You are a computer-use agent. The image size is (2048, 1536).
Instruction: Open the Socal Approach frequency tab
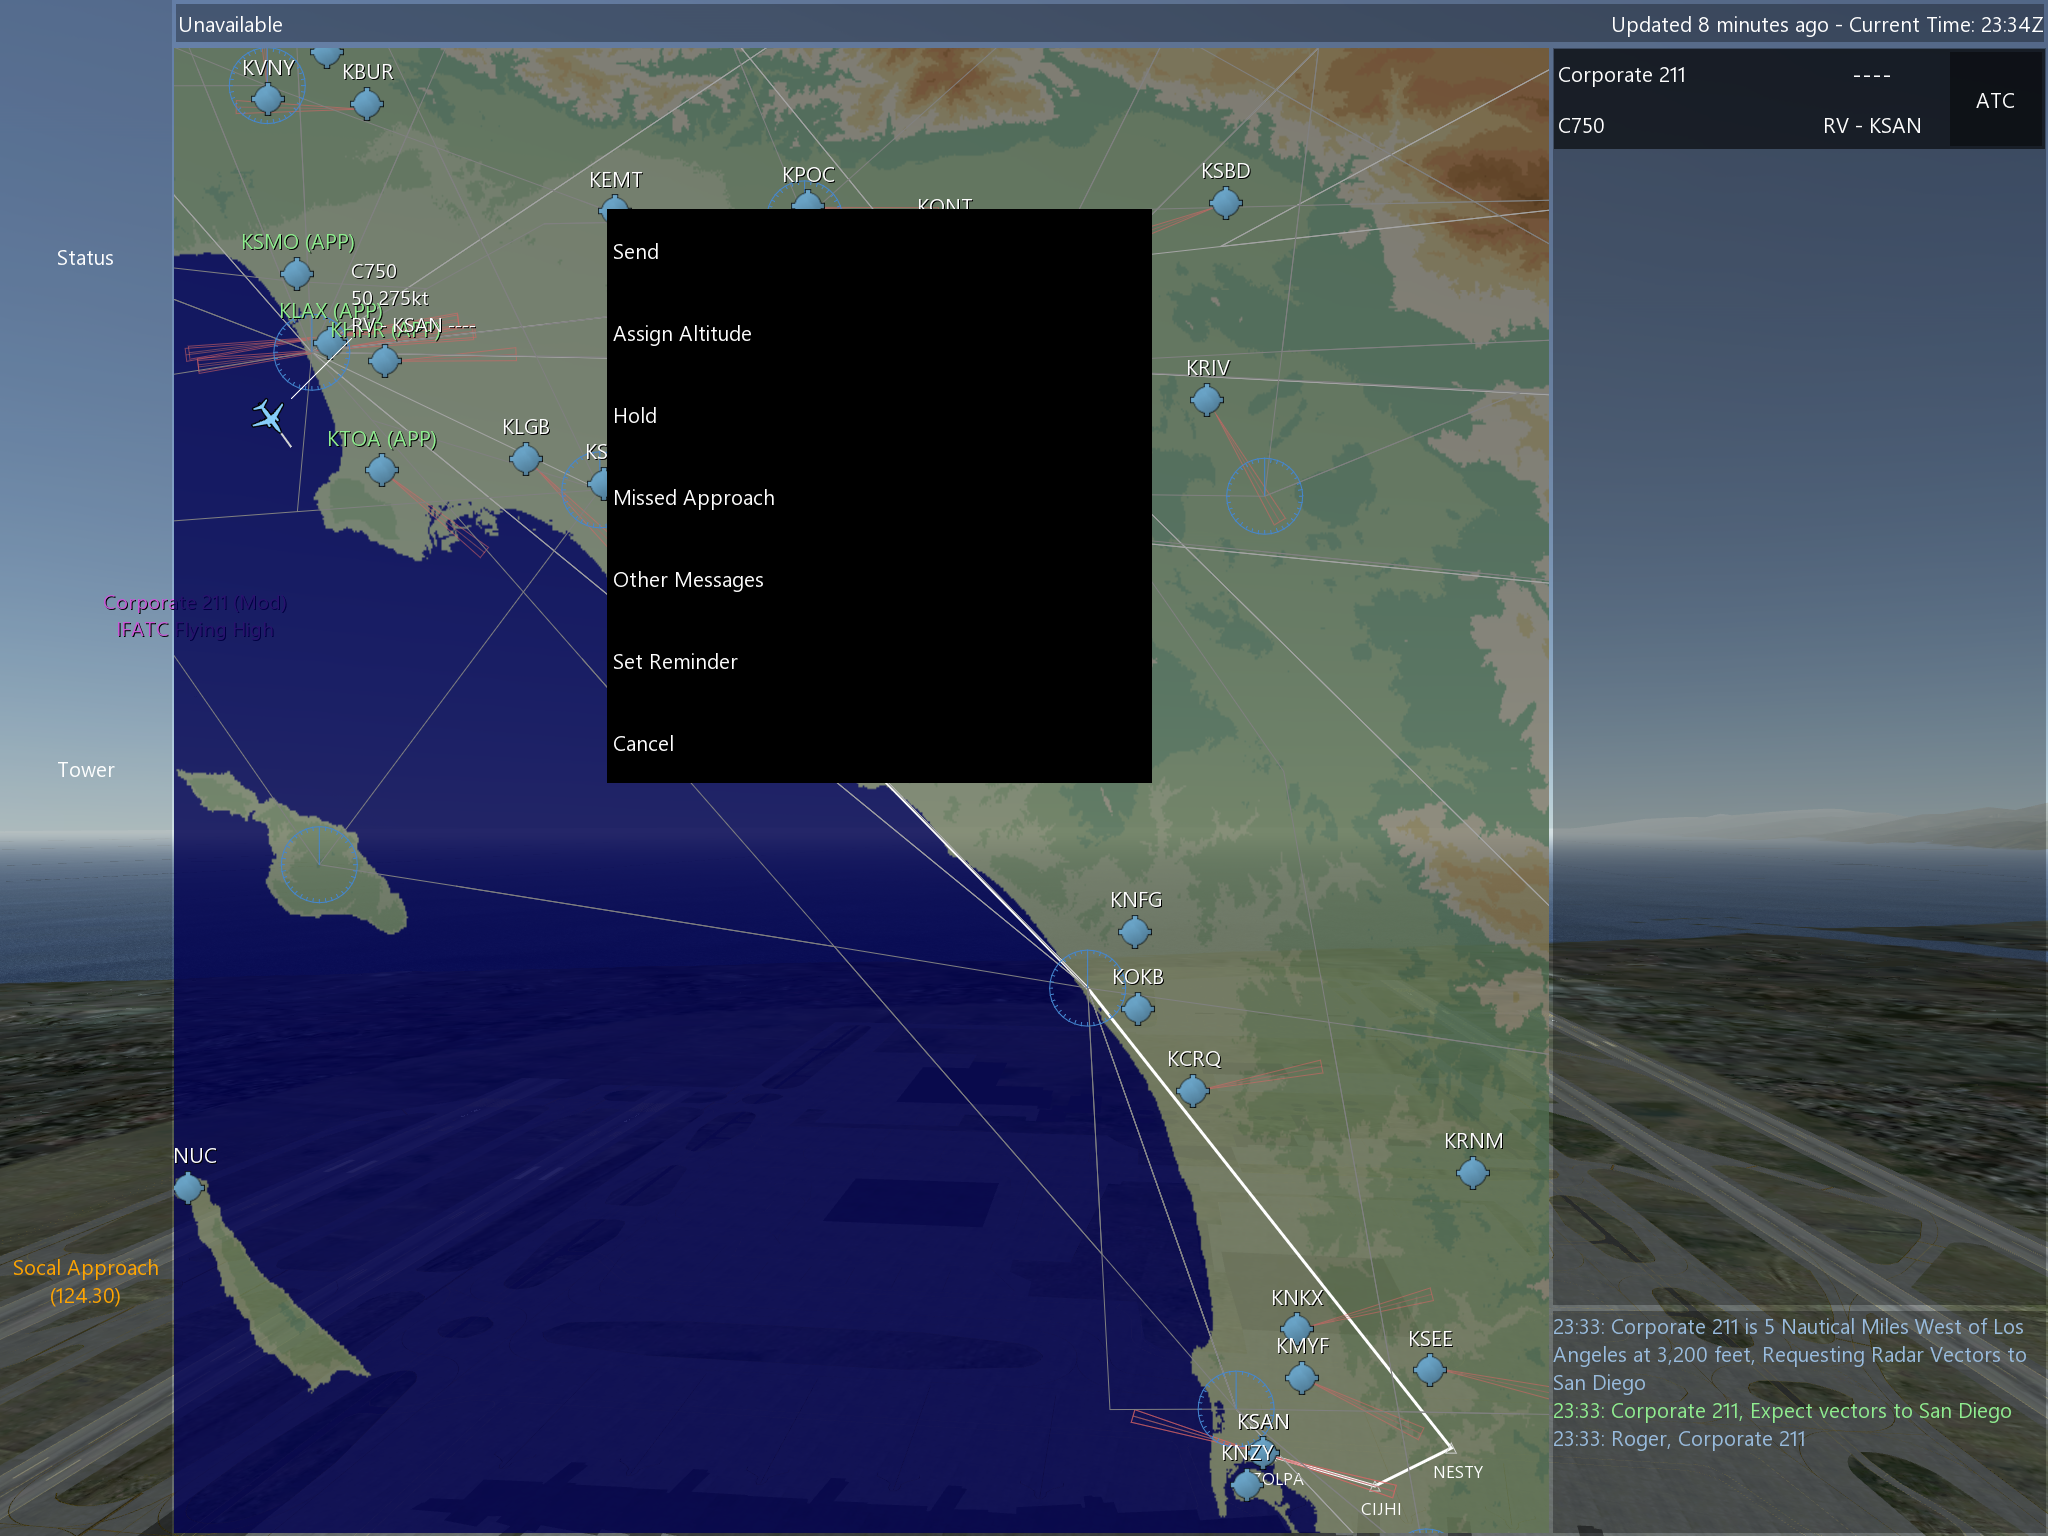pos(86,1281)
